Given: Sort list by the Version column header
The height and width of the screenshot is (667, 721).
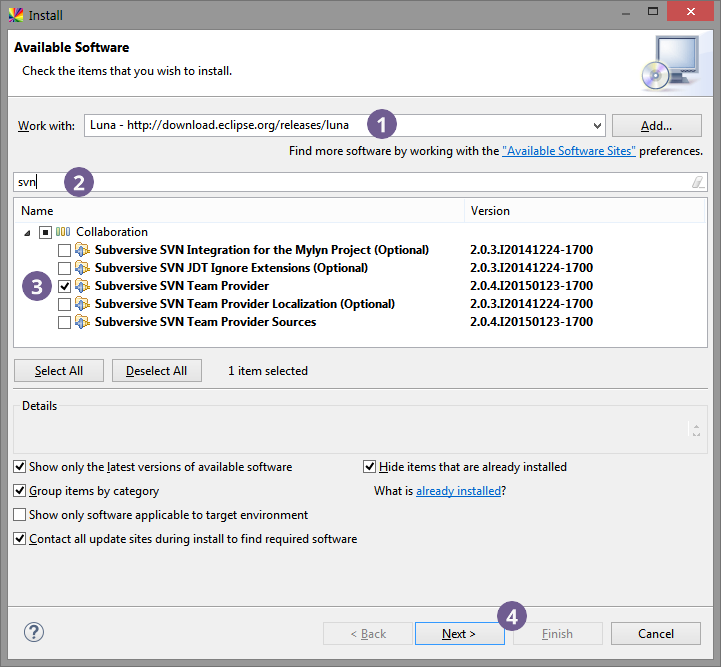Looking at the screenshot, I should [585, 211].
